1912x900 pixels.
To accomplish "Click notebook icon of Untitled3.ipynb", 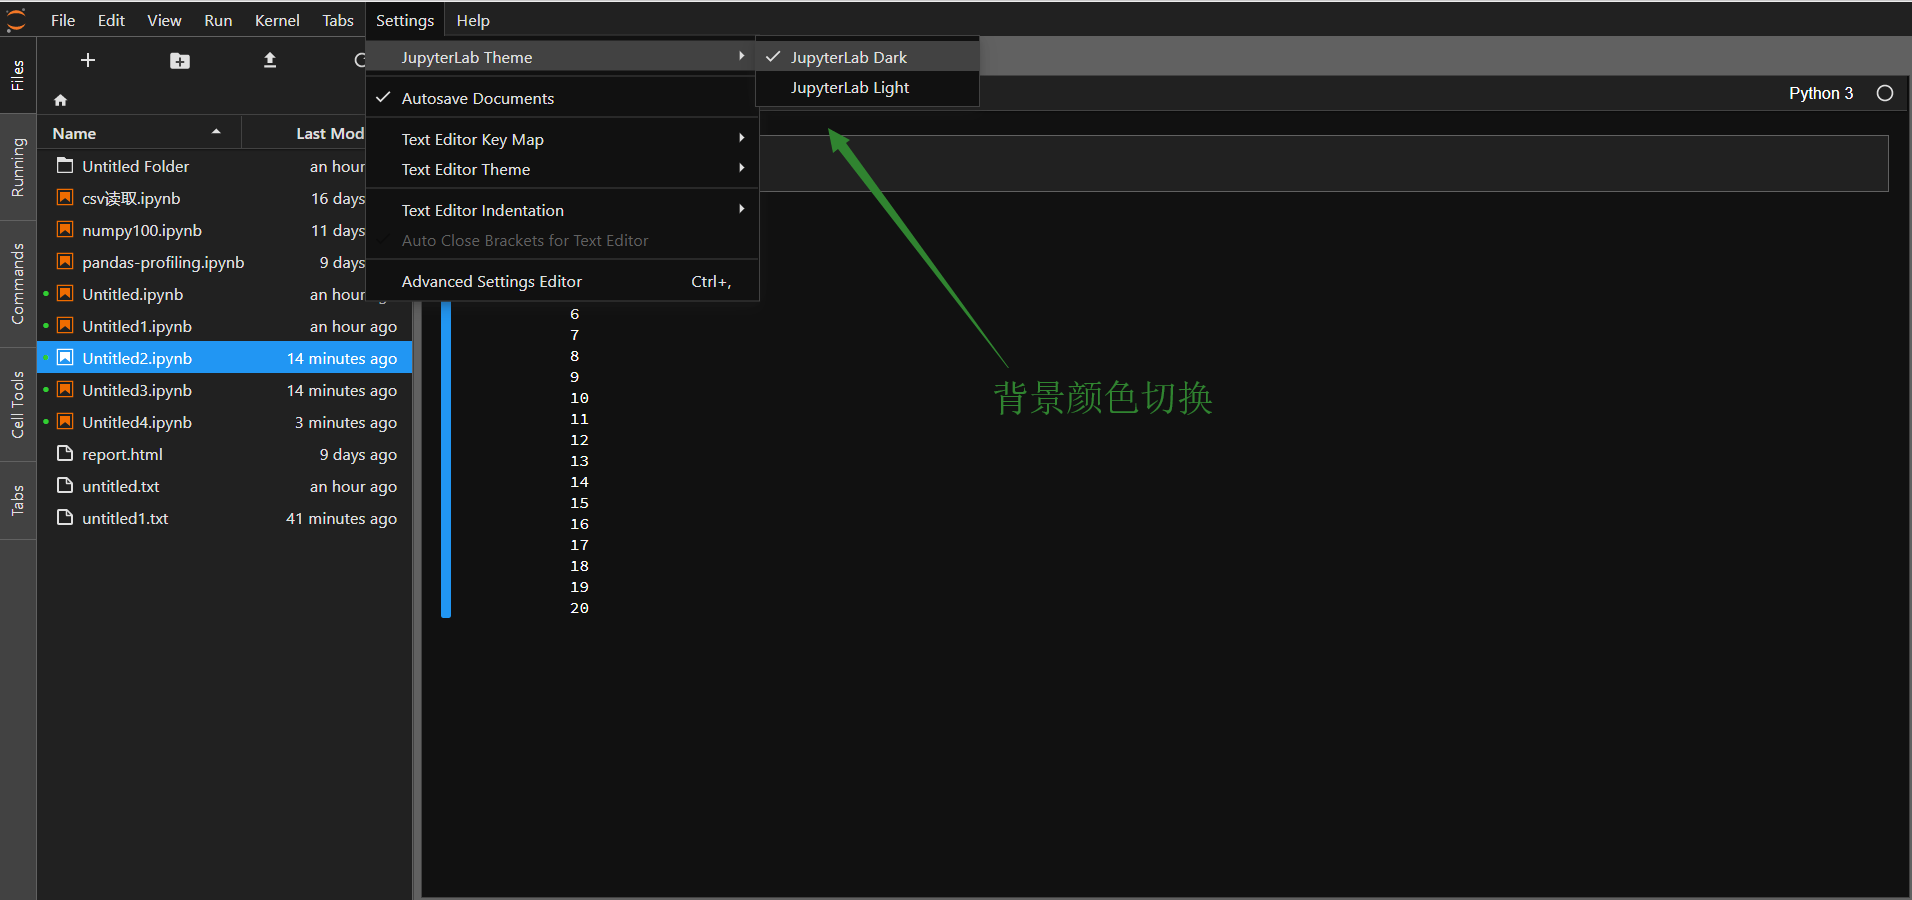I will (x=65, y=389).
